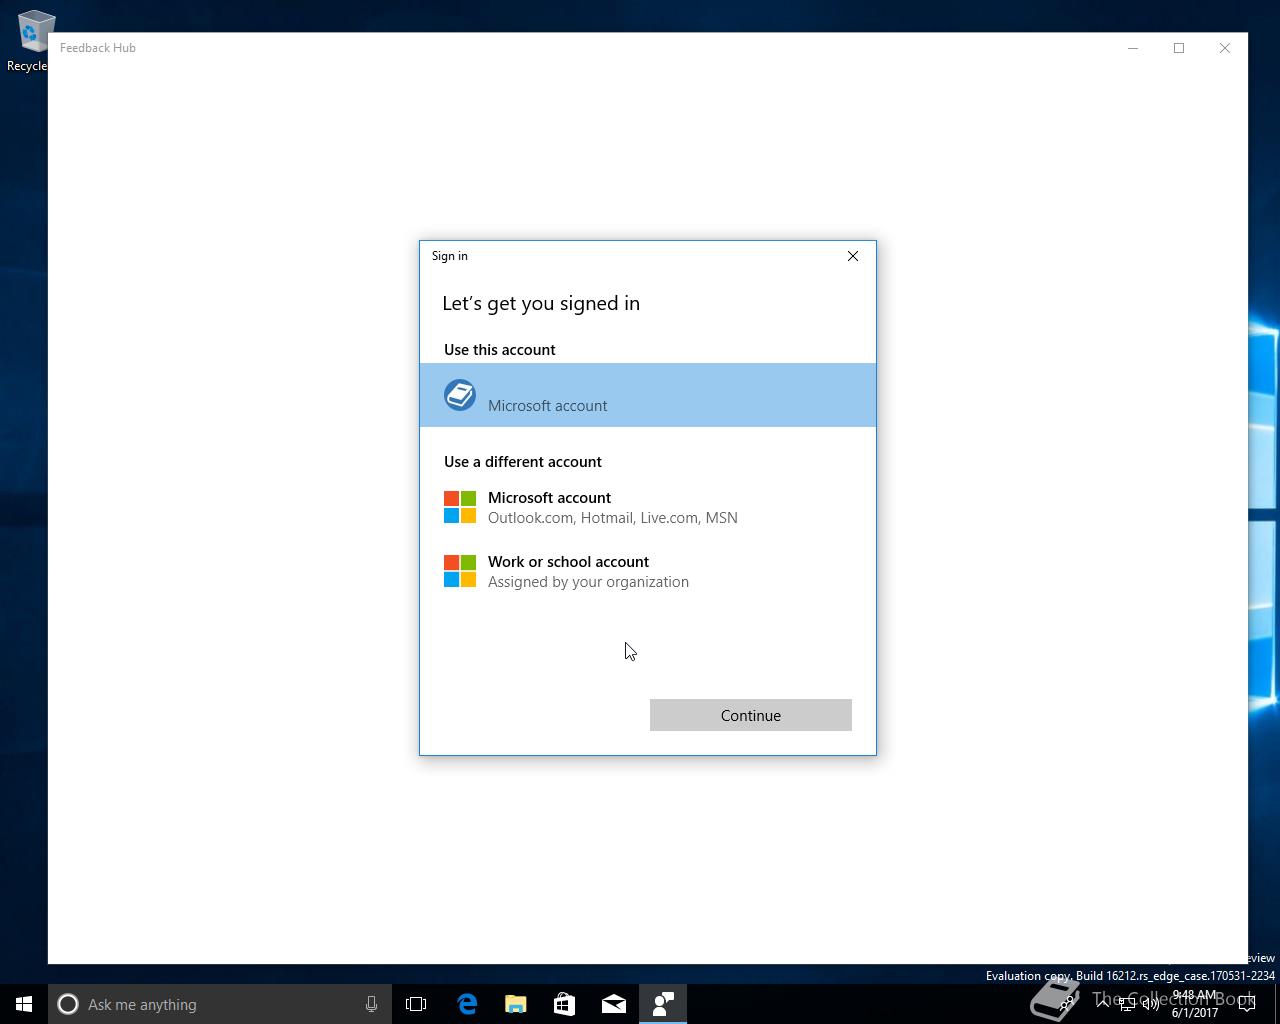
Task: Click the Cortana circle icon
Action: pyautogui.click(x=68, y=1004)
